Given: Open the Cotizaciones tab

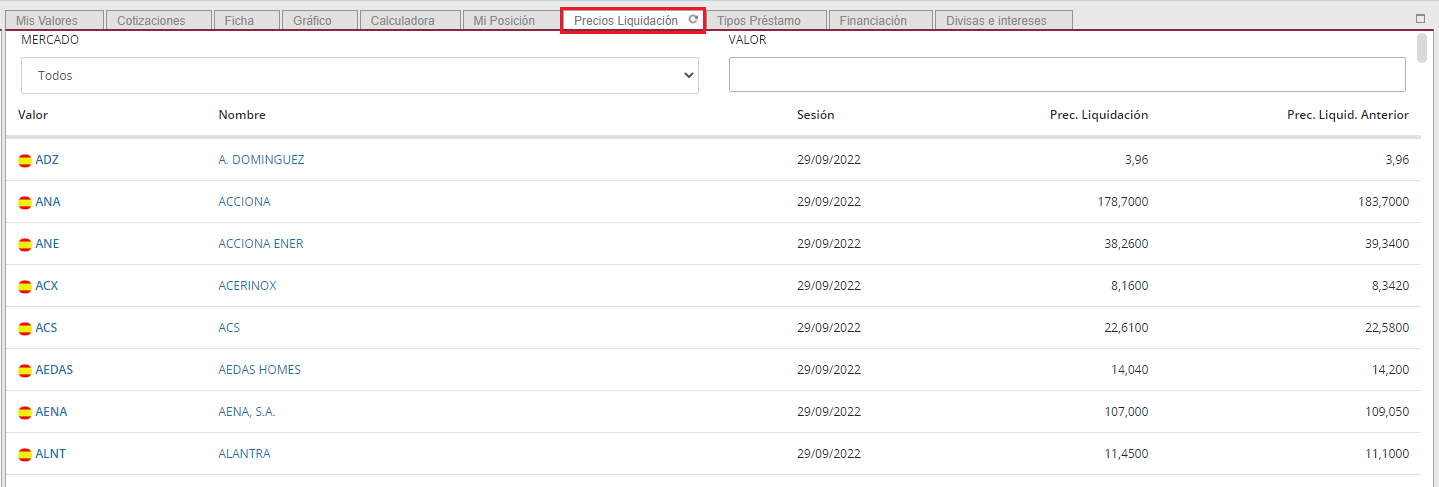Looking at the screenshot, I should point(159,20).
